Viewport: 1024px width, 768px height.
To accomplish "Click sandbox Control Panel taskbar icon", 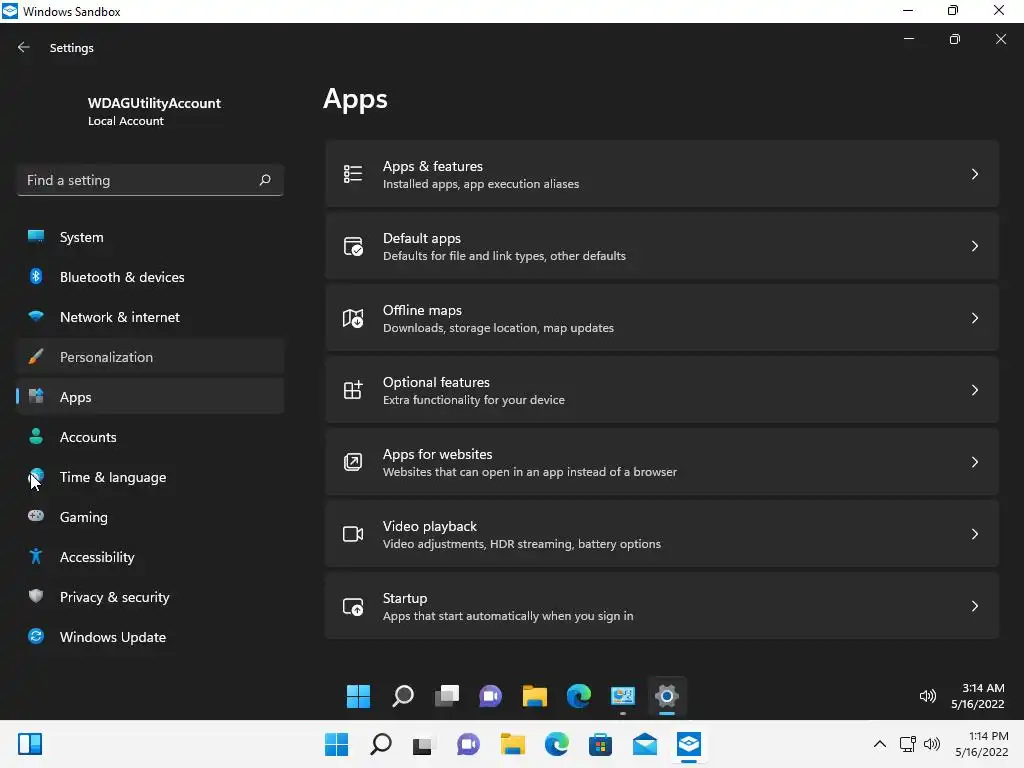I will pyautogui.click(x=622, y=696).
